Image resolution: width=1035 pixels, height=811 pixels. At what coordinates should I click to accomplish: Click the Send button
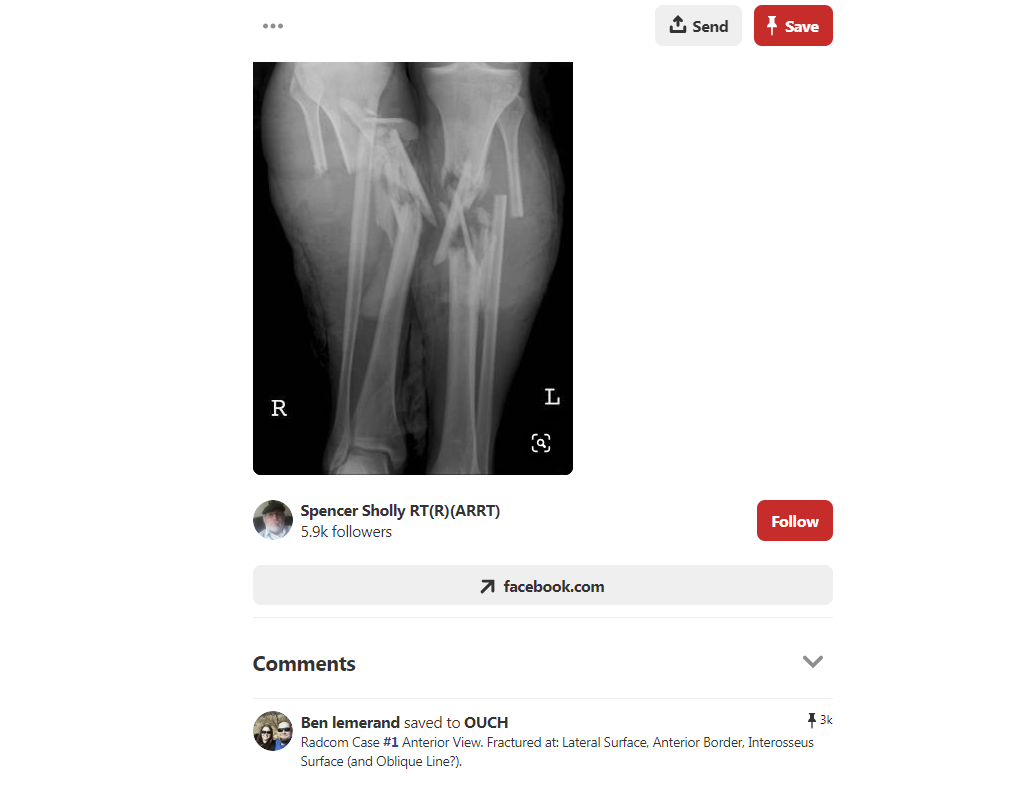coord(698,26)
